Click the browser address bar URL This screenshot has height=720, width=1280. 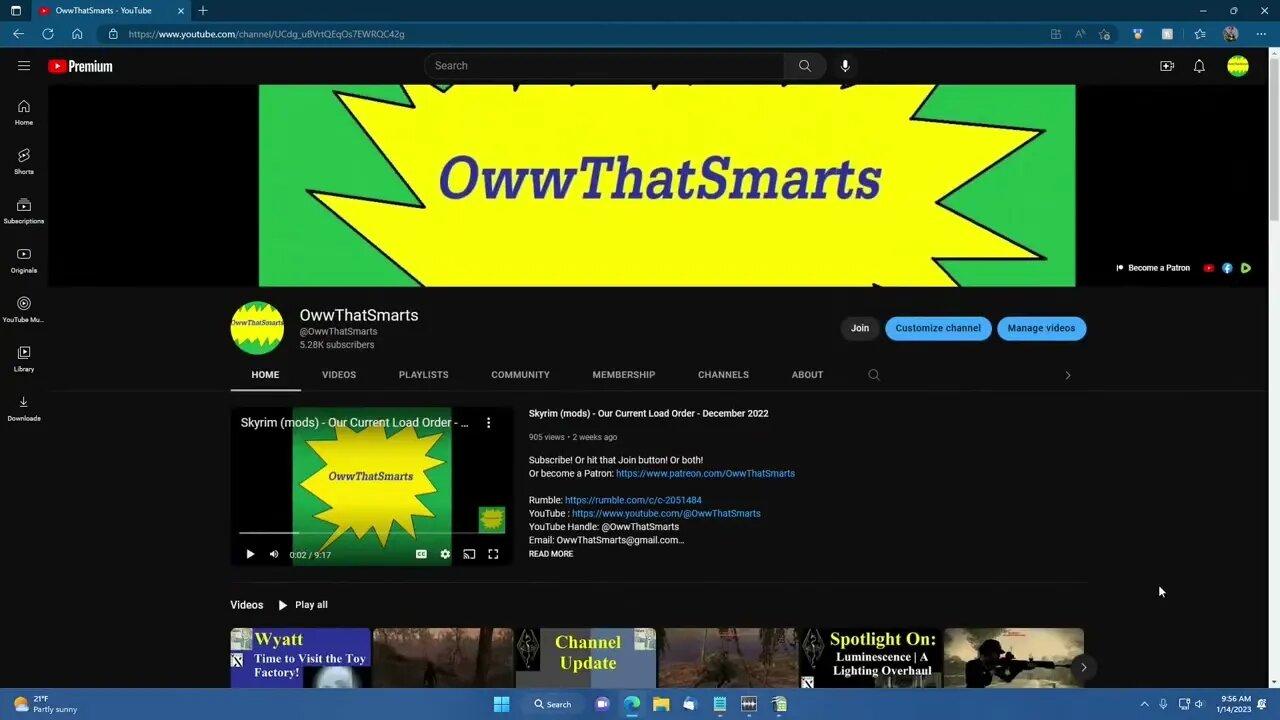click(266, 34)
